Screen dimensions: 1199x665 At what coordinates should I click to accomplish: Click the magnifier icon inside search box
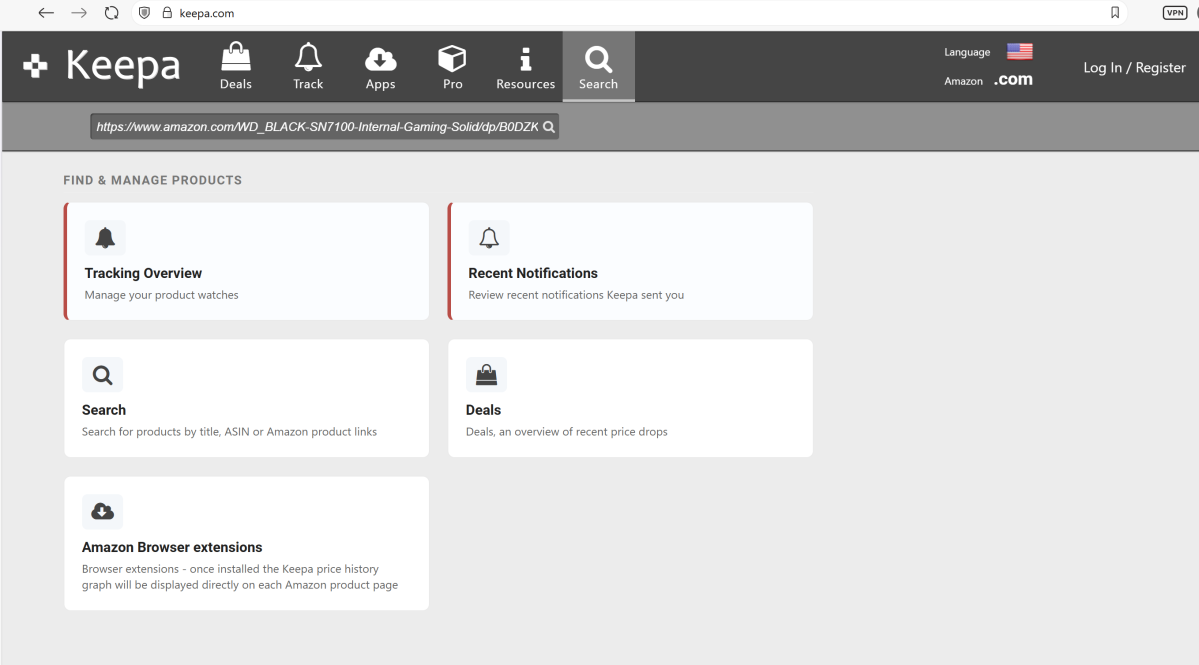548,127
